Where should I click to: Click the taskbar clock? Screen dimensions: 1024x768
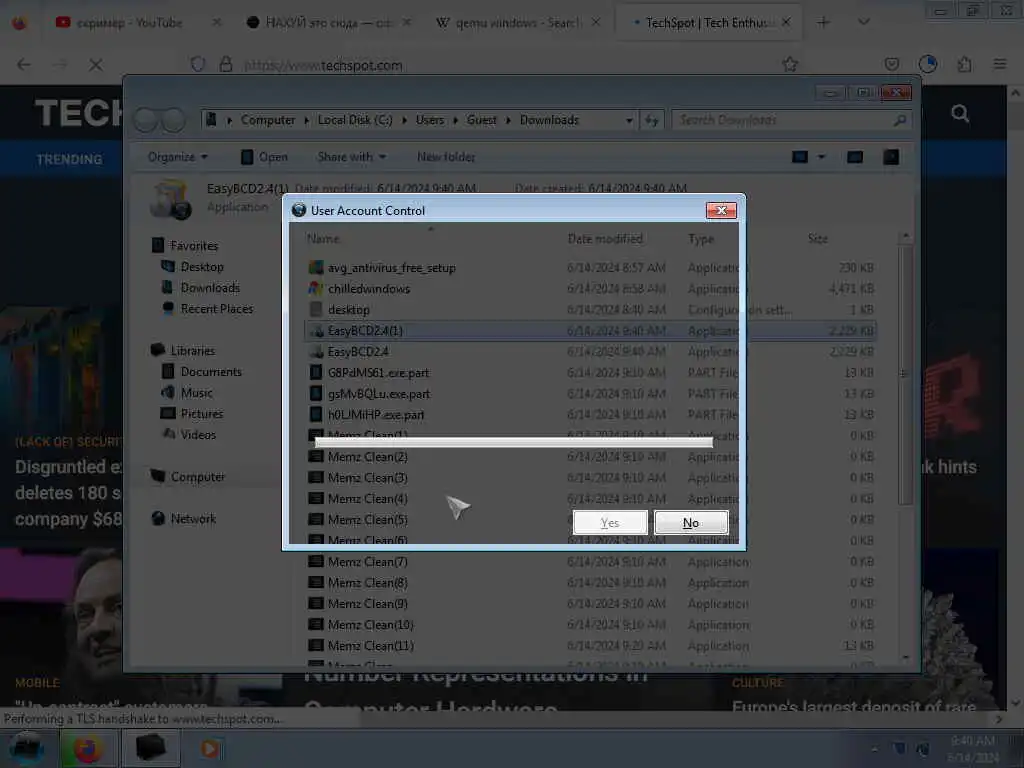(973, 749)
